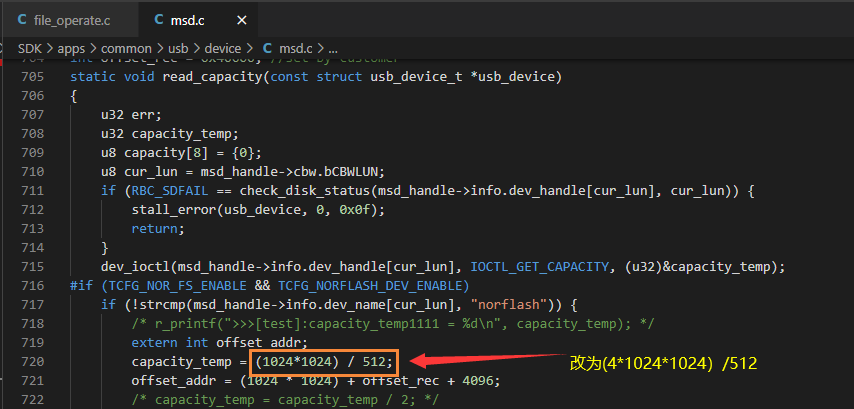Click line number 716 in gutter
Screen dimensions: 854x409
pyautogui.click(x=32, y=286)
